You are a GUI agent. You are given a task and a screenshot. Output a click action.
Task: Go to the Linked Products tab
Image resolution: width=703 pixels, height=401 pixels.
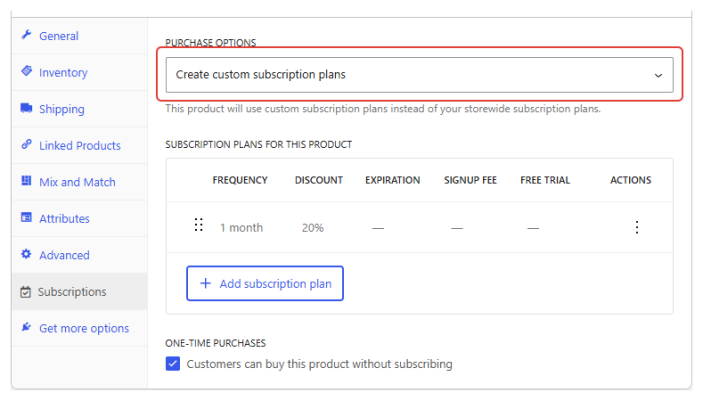point(79,145)
